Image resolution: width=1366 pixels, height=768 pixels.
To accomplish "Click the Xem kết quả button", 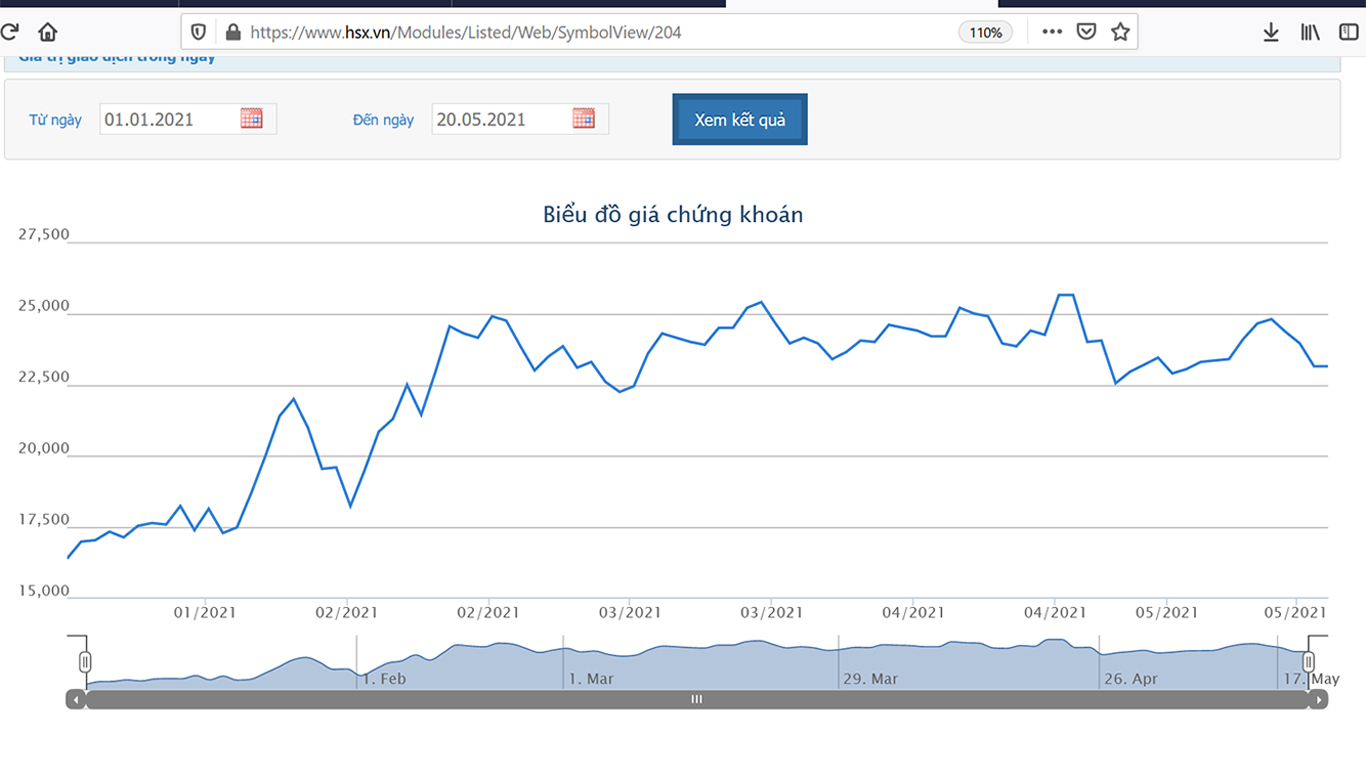I will 740,119.
